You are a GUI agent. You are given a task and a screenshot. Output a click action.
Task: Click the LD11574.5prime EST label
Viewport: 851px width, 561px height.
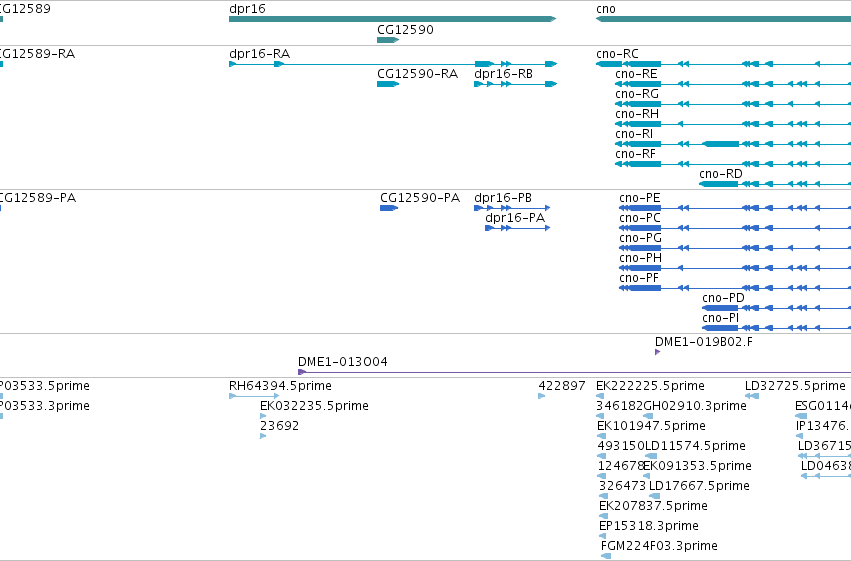[695, 446]
